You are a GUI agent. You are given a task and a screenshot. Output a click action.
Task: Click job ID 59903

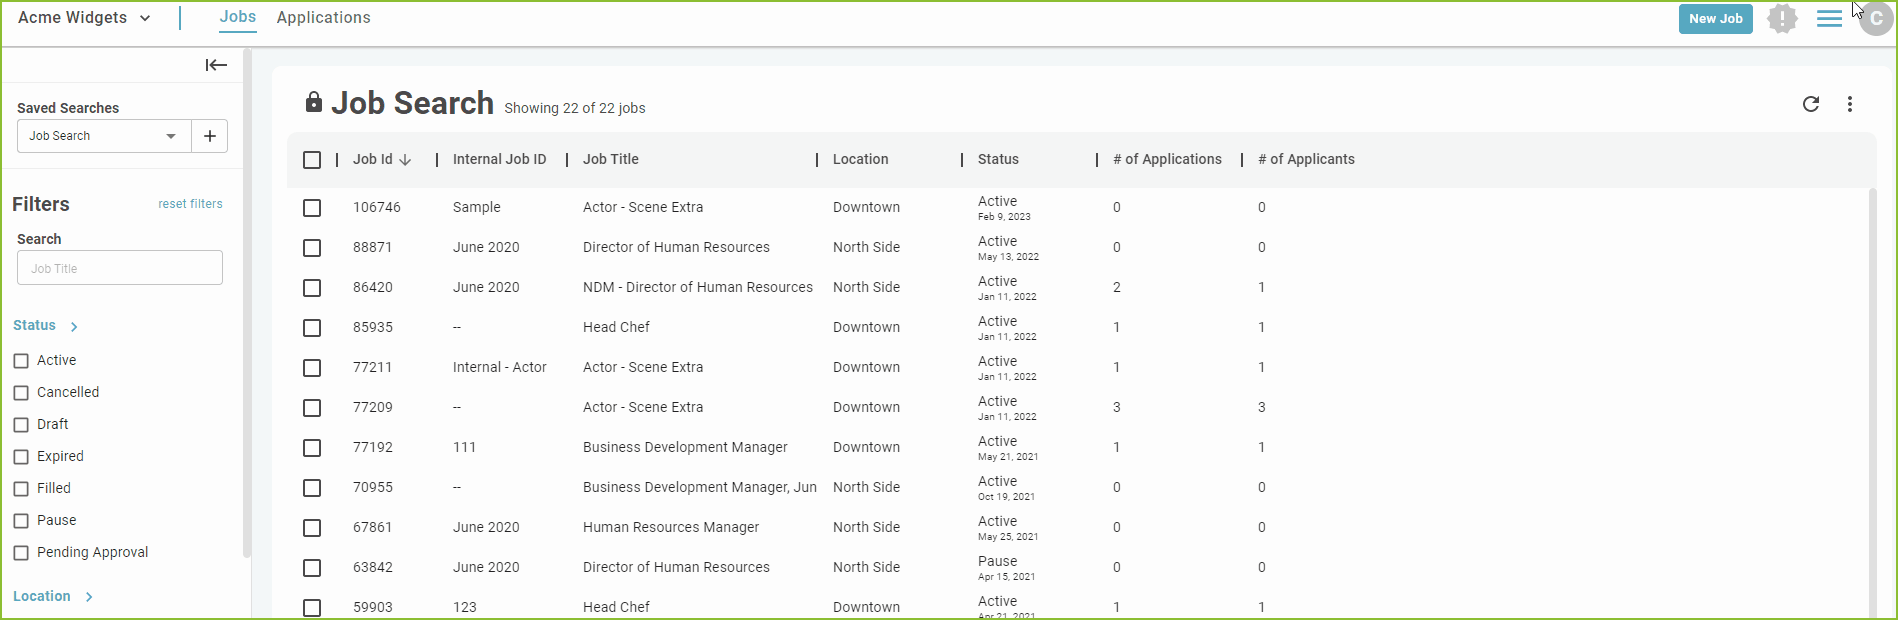click(x=373, y=607)
